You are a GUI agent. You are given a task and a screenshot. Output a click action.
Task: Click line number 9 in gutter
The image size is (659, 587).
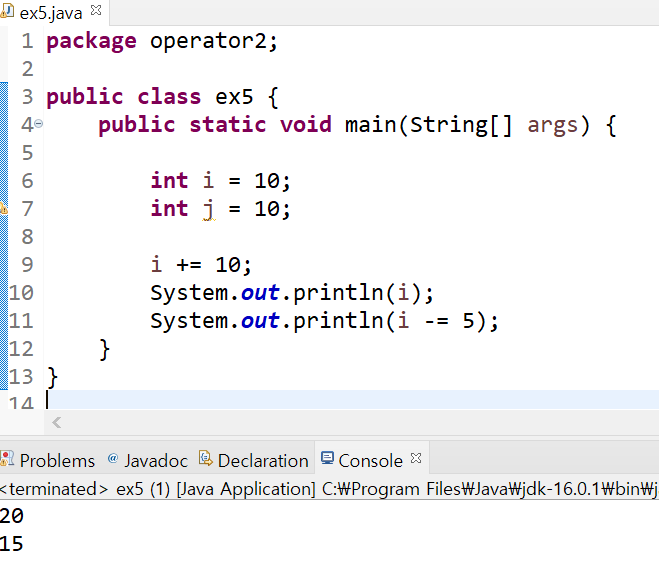pyautogui.click(x=27, y=265)
